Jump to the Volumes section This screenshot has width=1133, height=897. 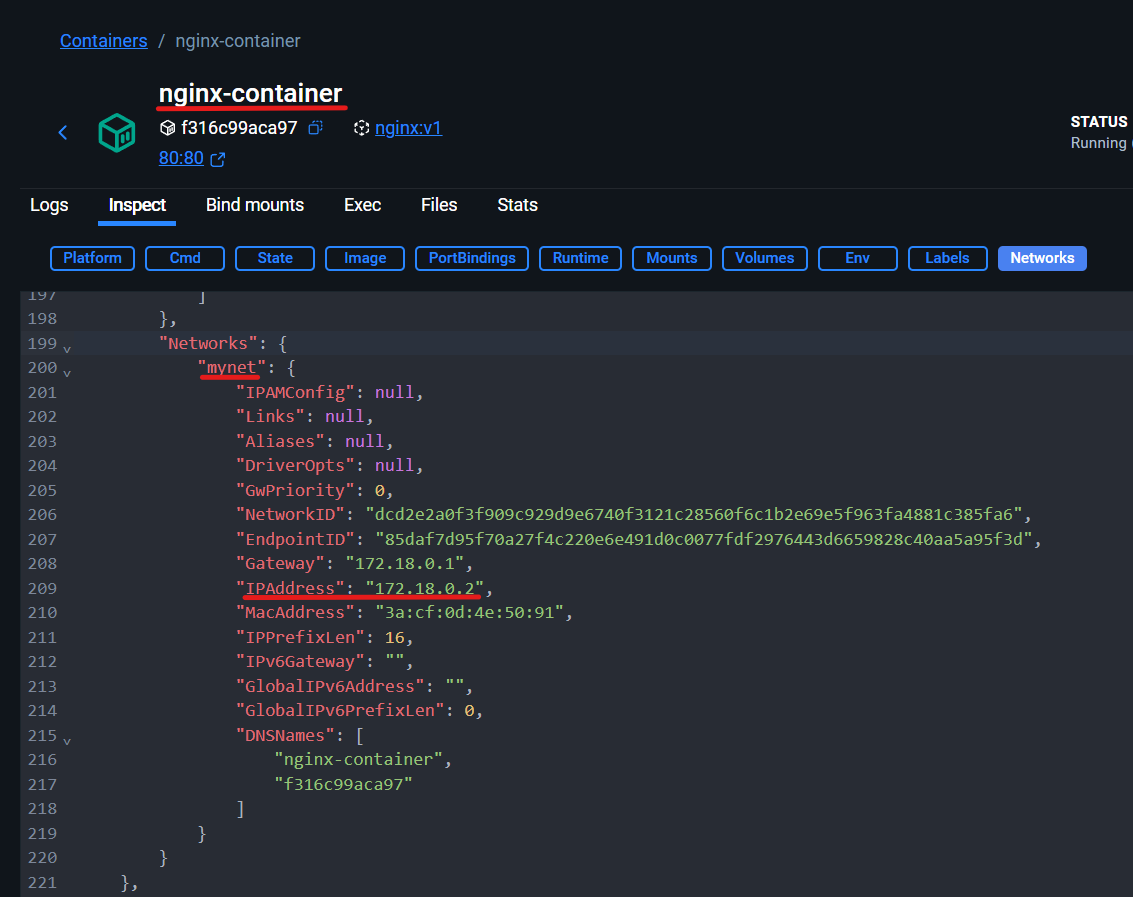click(x=764, y=258)
